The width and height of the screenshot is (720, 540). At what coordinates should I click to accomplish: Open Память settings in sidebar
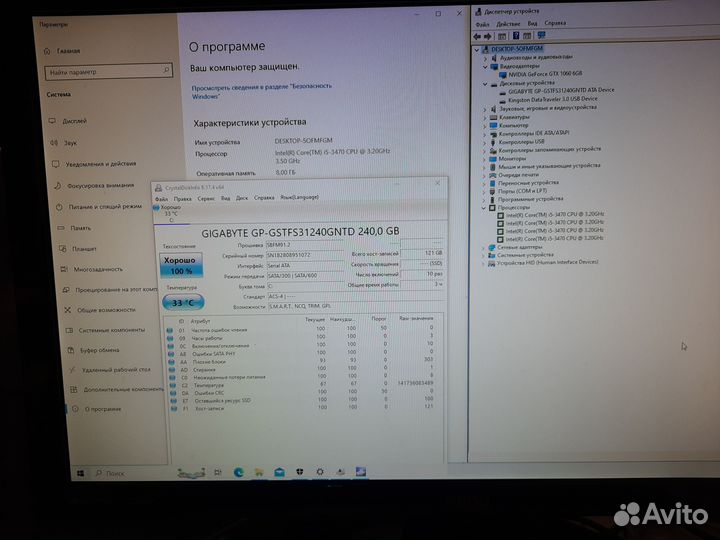point(74,228)
